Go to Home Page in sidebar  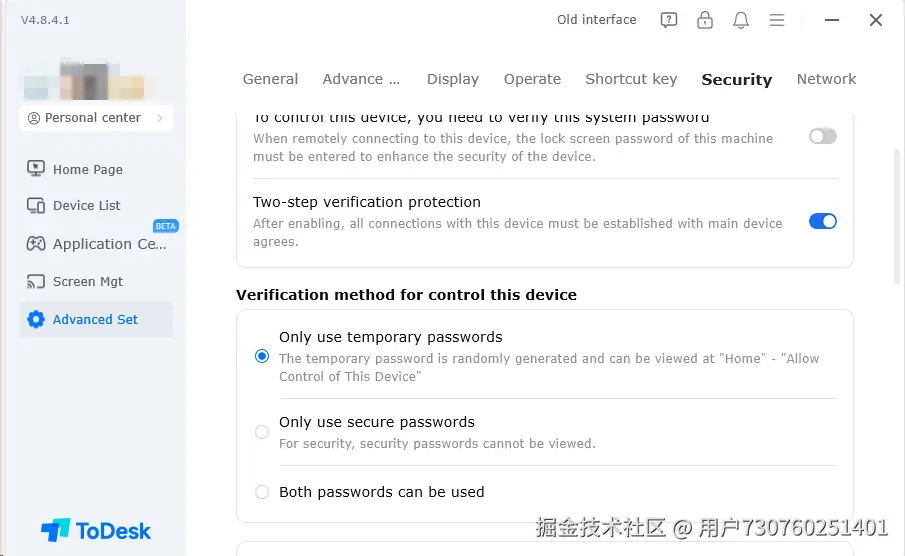[87, 169]
